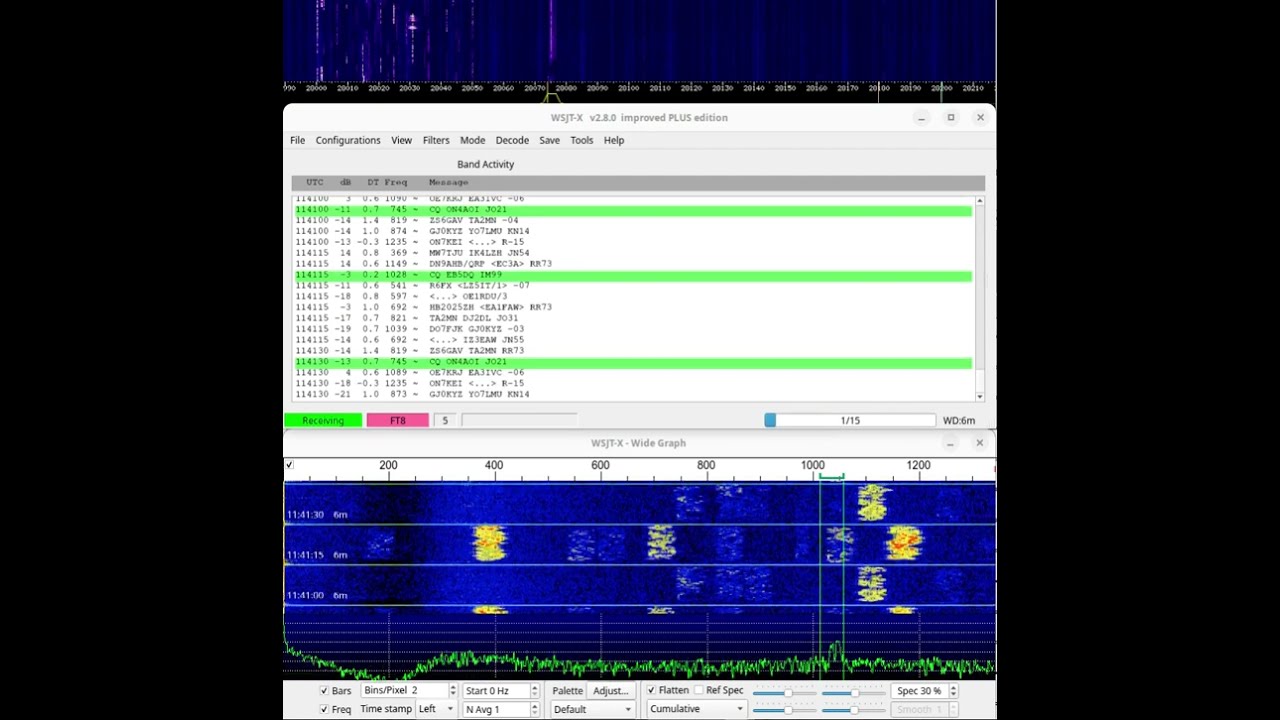Click the Spec 30 % spin box
Screen dimensions: 1280x720
(924, 691)
